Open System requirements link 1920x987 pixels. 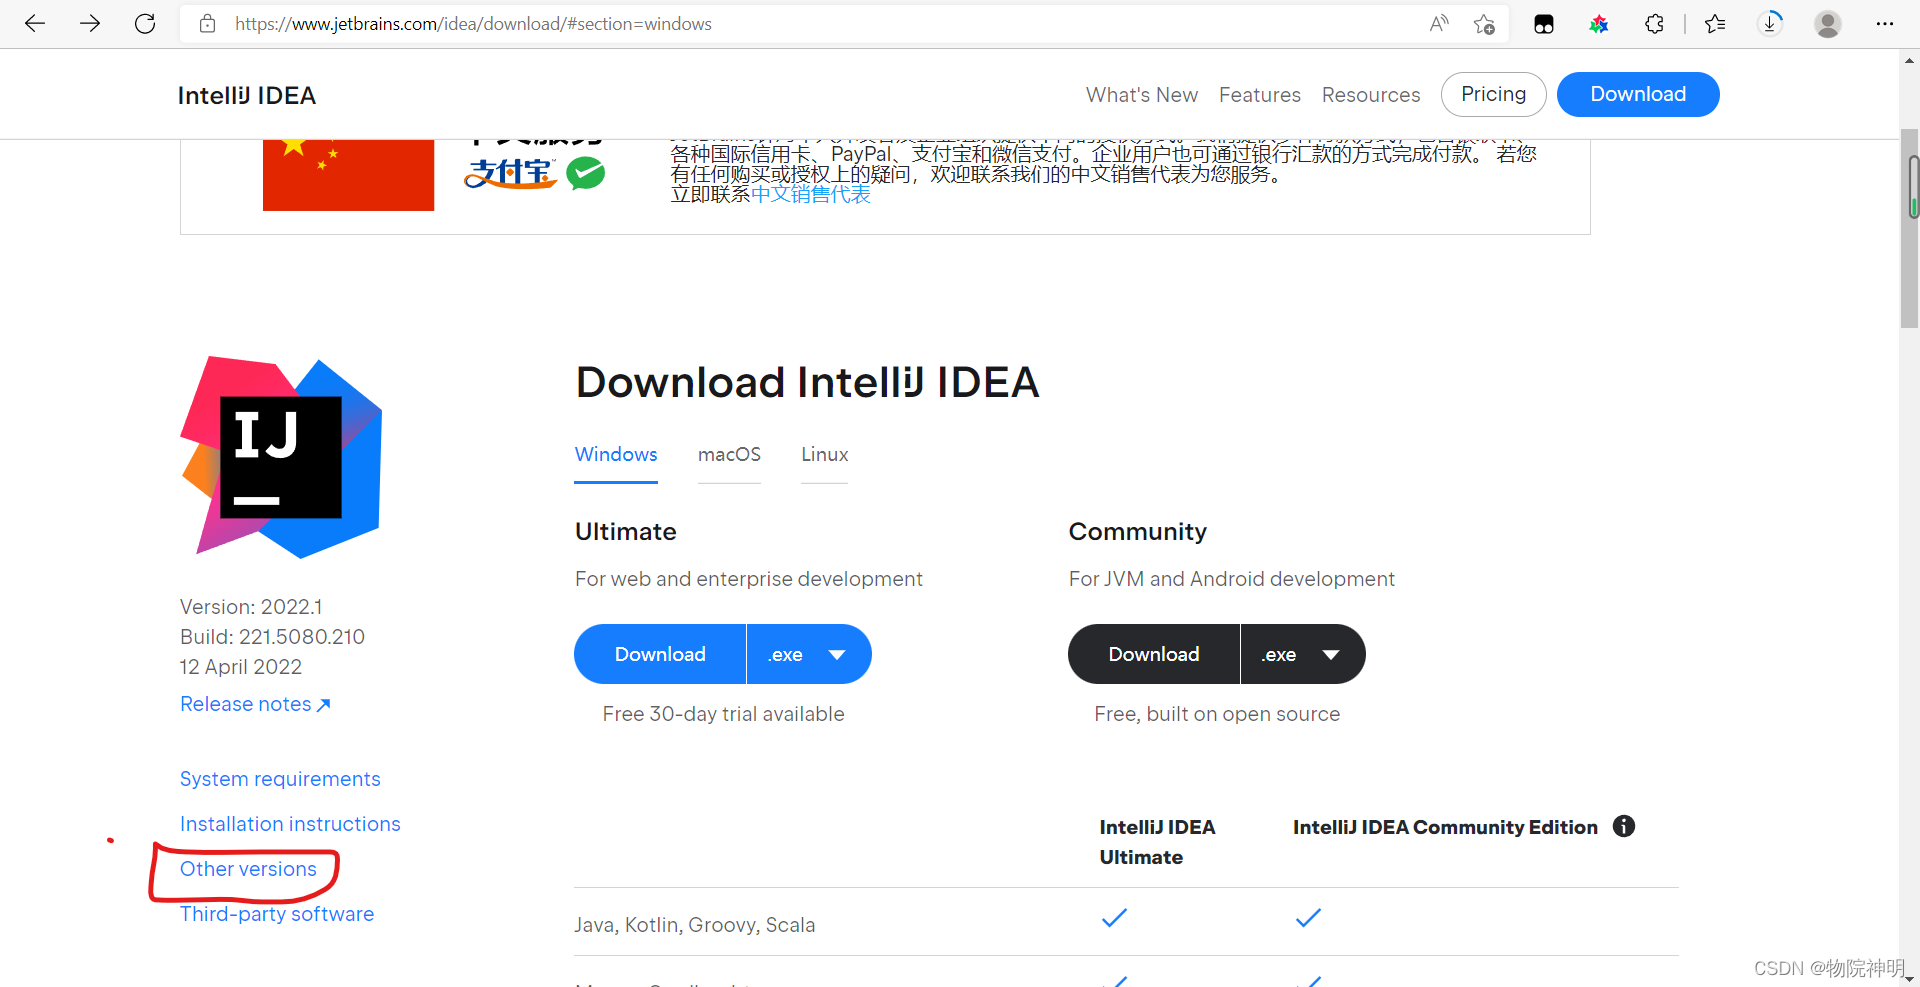click(280, 779)
